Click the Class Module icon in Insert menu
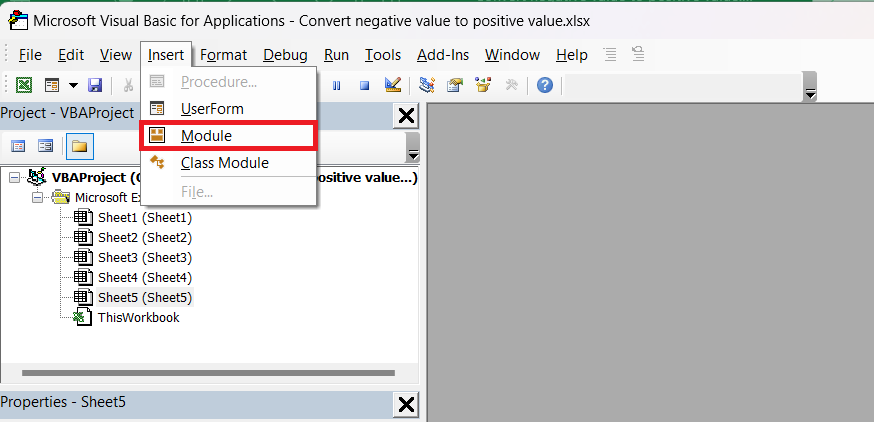This screenshot has width=874, height=422. pyautogui.click(x=157, y=162)
